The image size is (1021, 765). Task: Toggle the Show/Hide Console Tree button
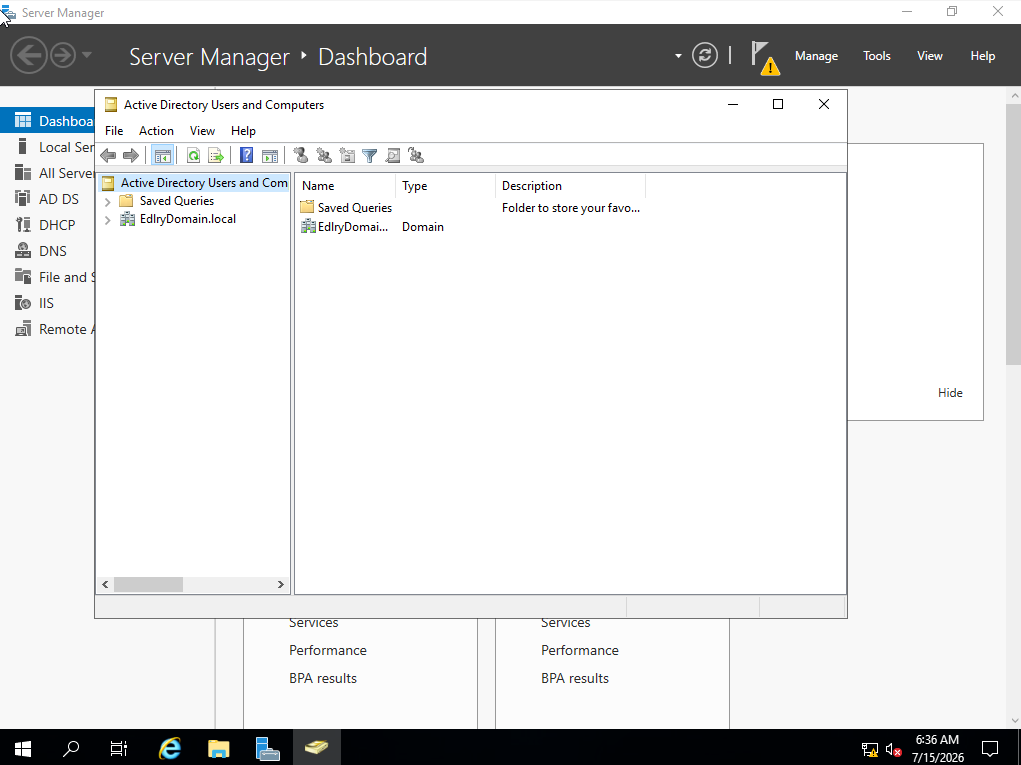[x=162, y=156]
